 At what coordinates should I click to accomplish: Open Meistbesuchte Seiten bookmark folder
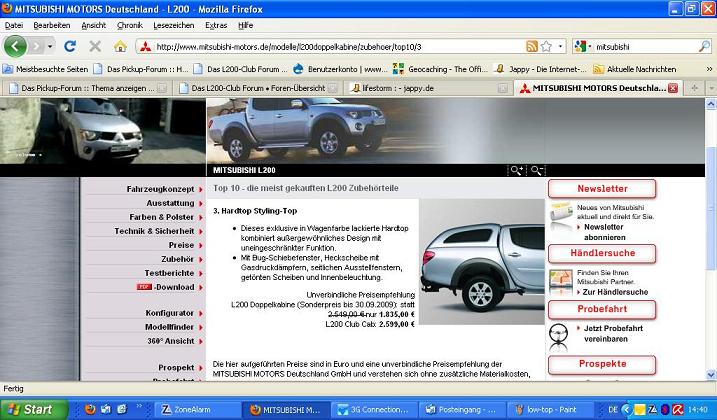(x=45, y=69)
